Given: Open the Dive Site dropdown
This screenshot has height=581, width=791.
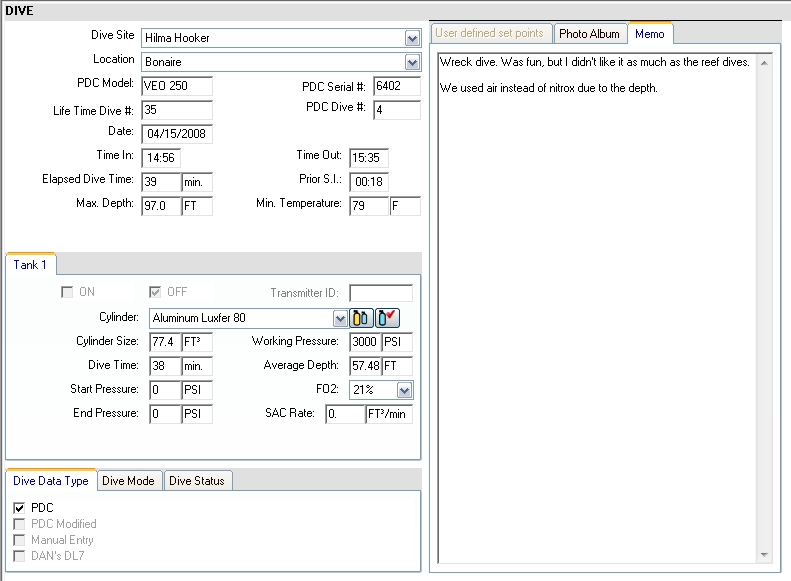Looking at the screenshot, I should pyautogui.click(x=412, y=38).
